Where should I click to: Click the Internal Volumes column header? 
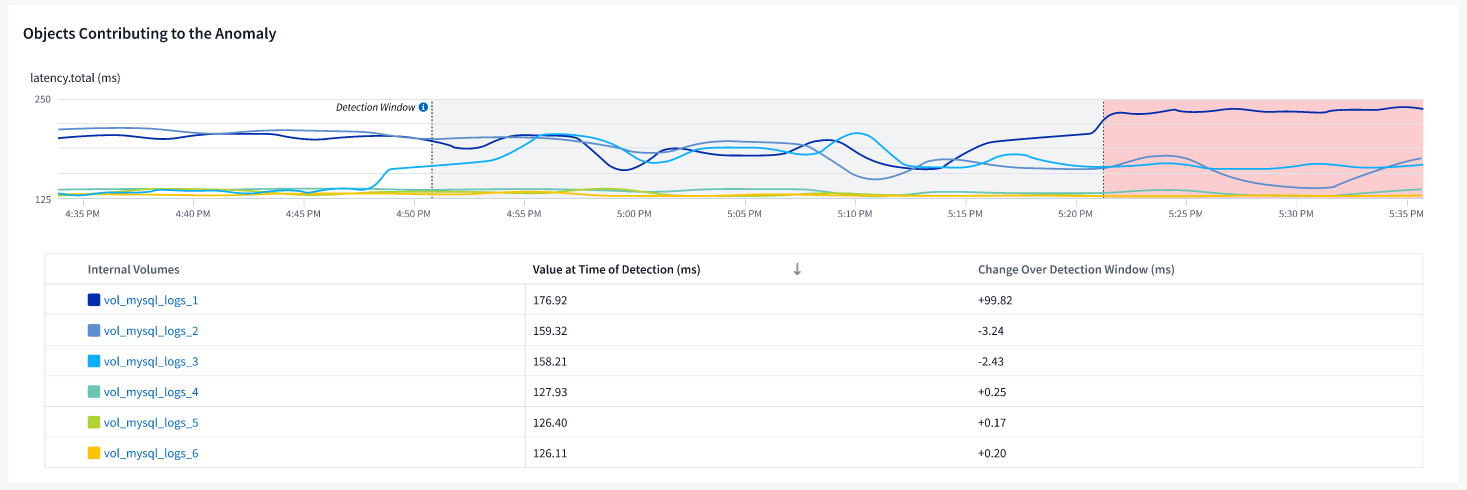[x=134, y=269]
